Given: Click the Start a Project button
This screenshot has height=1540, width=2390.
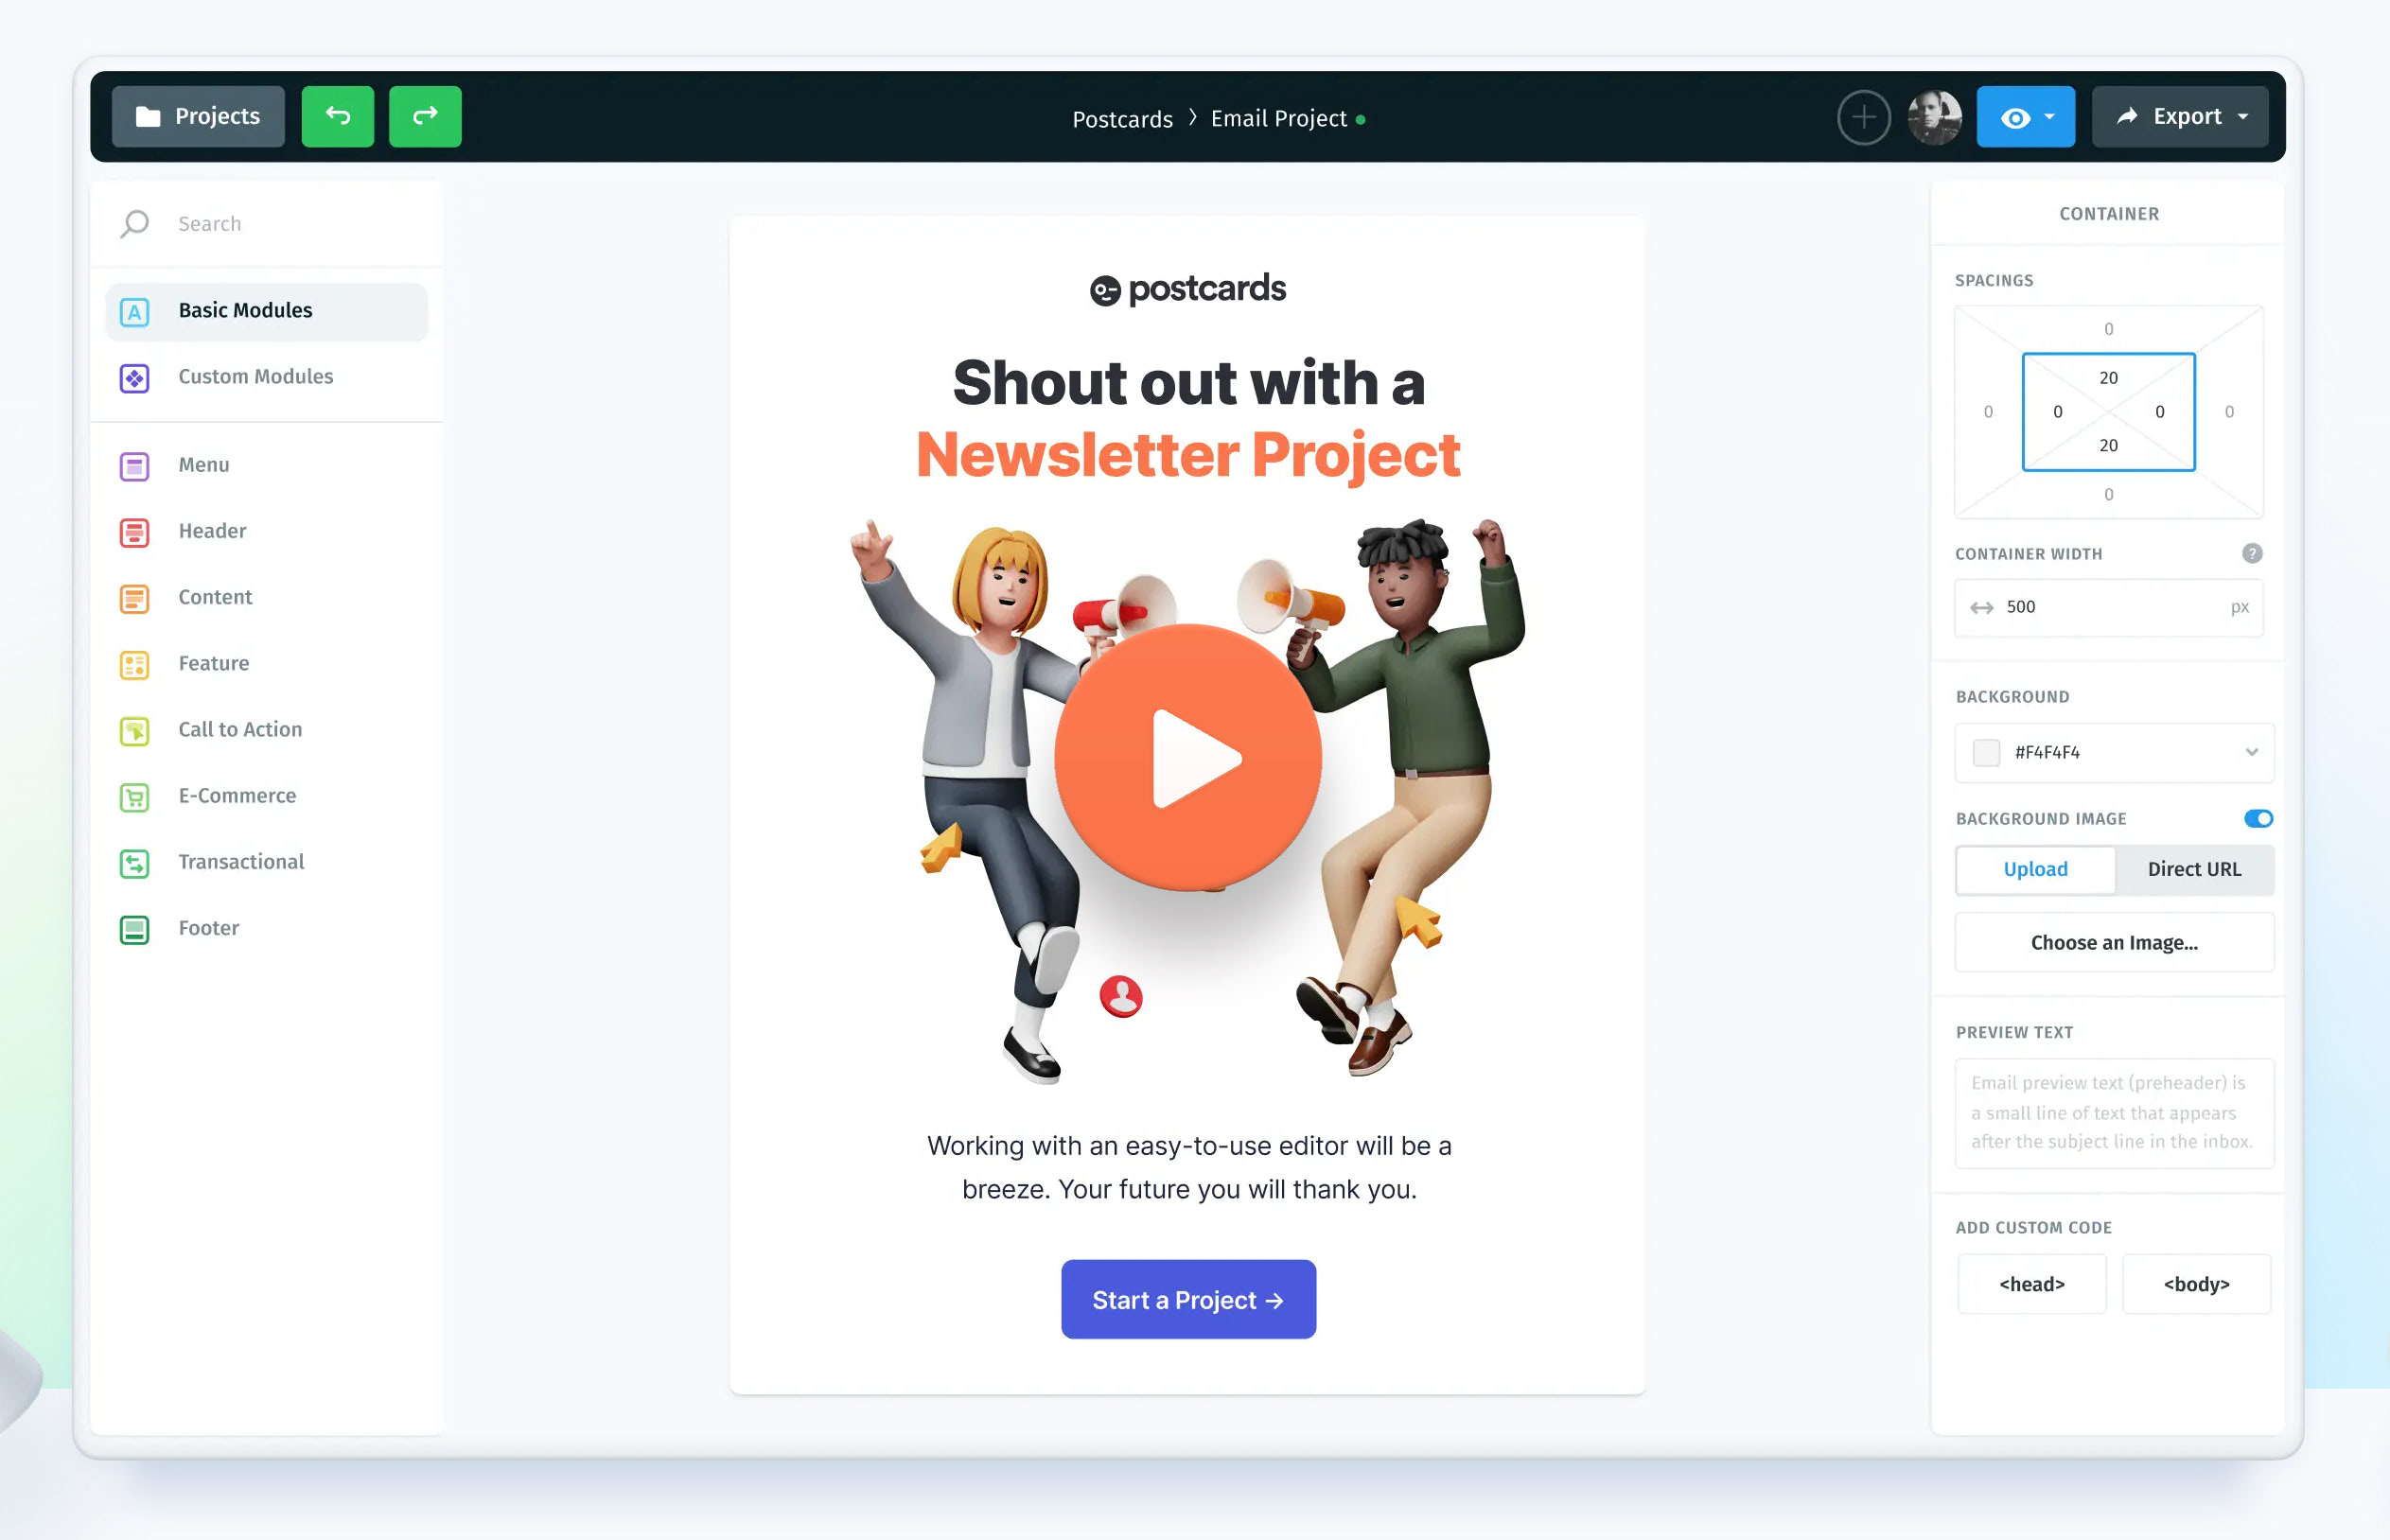Looking at the screenshot, I should tap(1189, 1298).
